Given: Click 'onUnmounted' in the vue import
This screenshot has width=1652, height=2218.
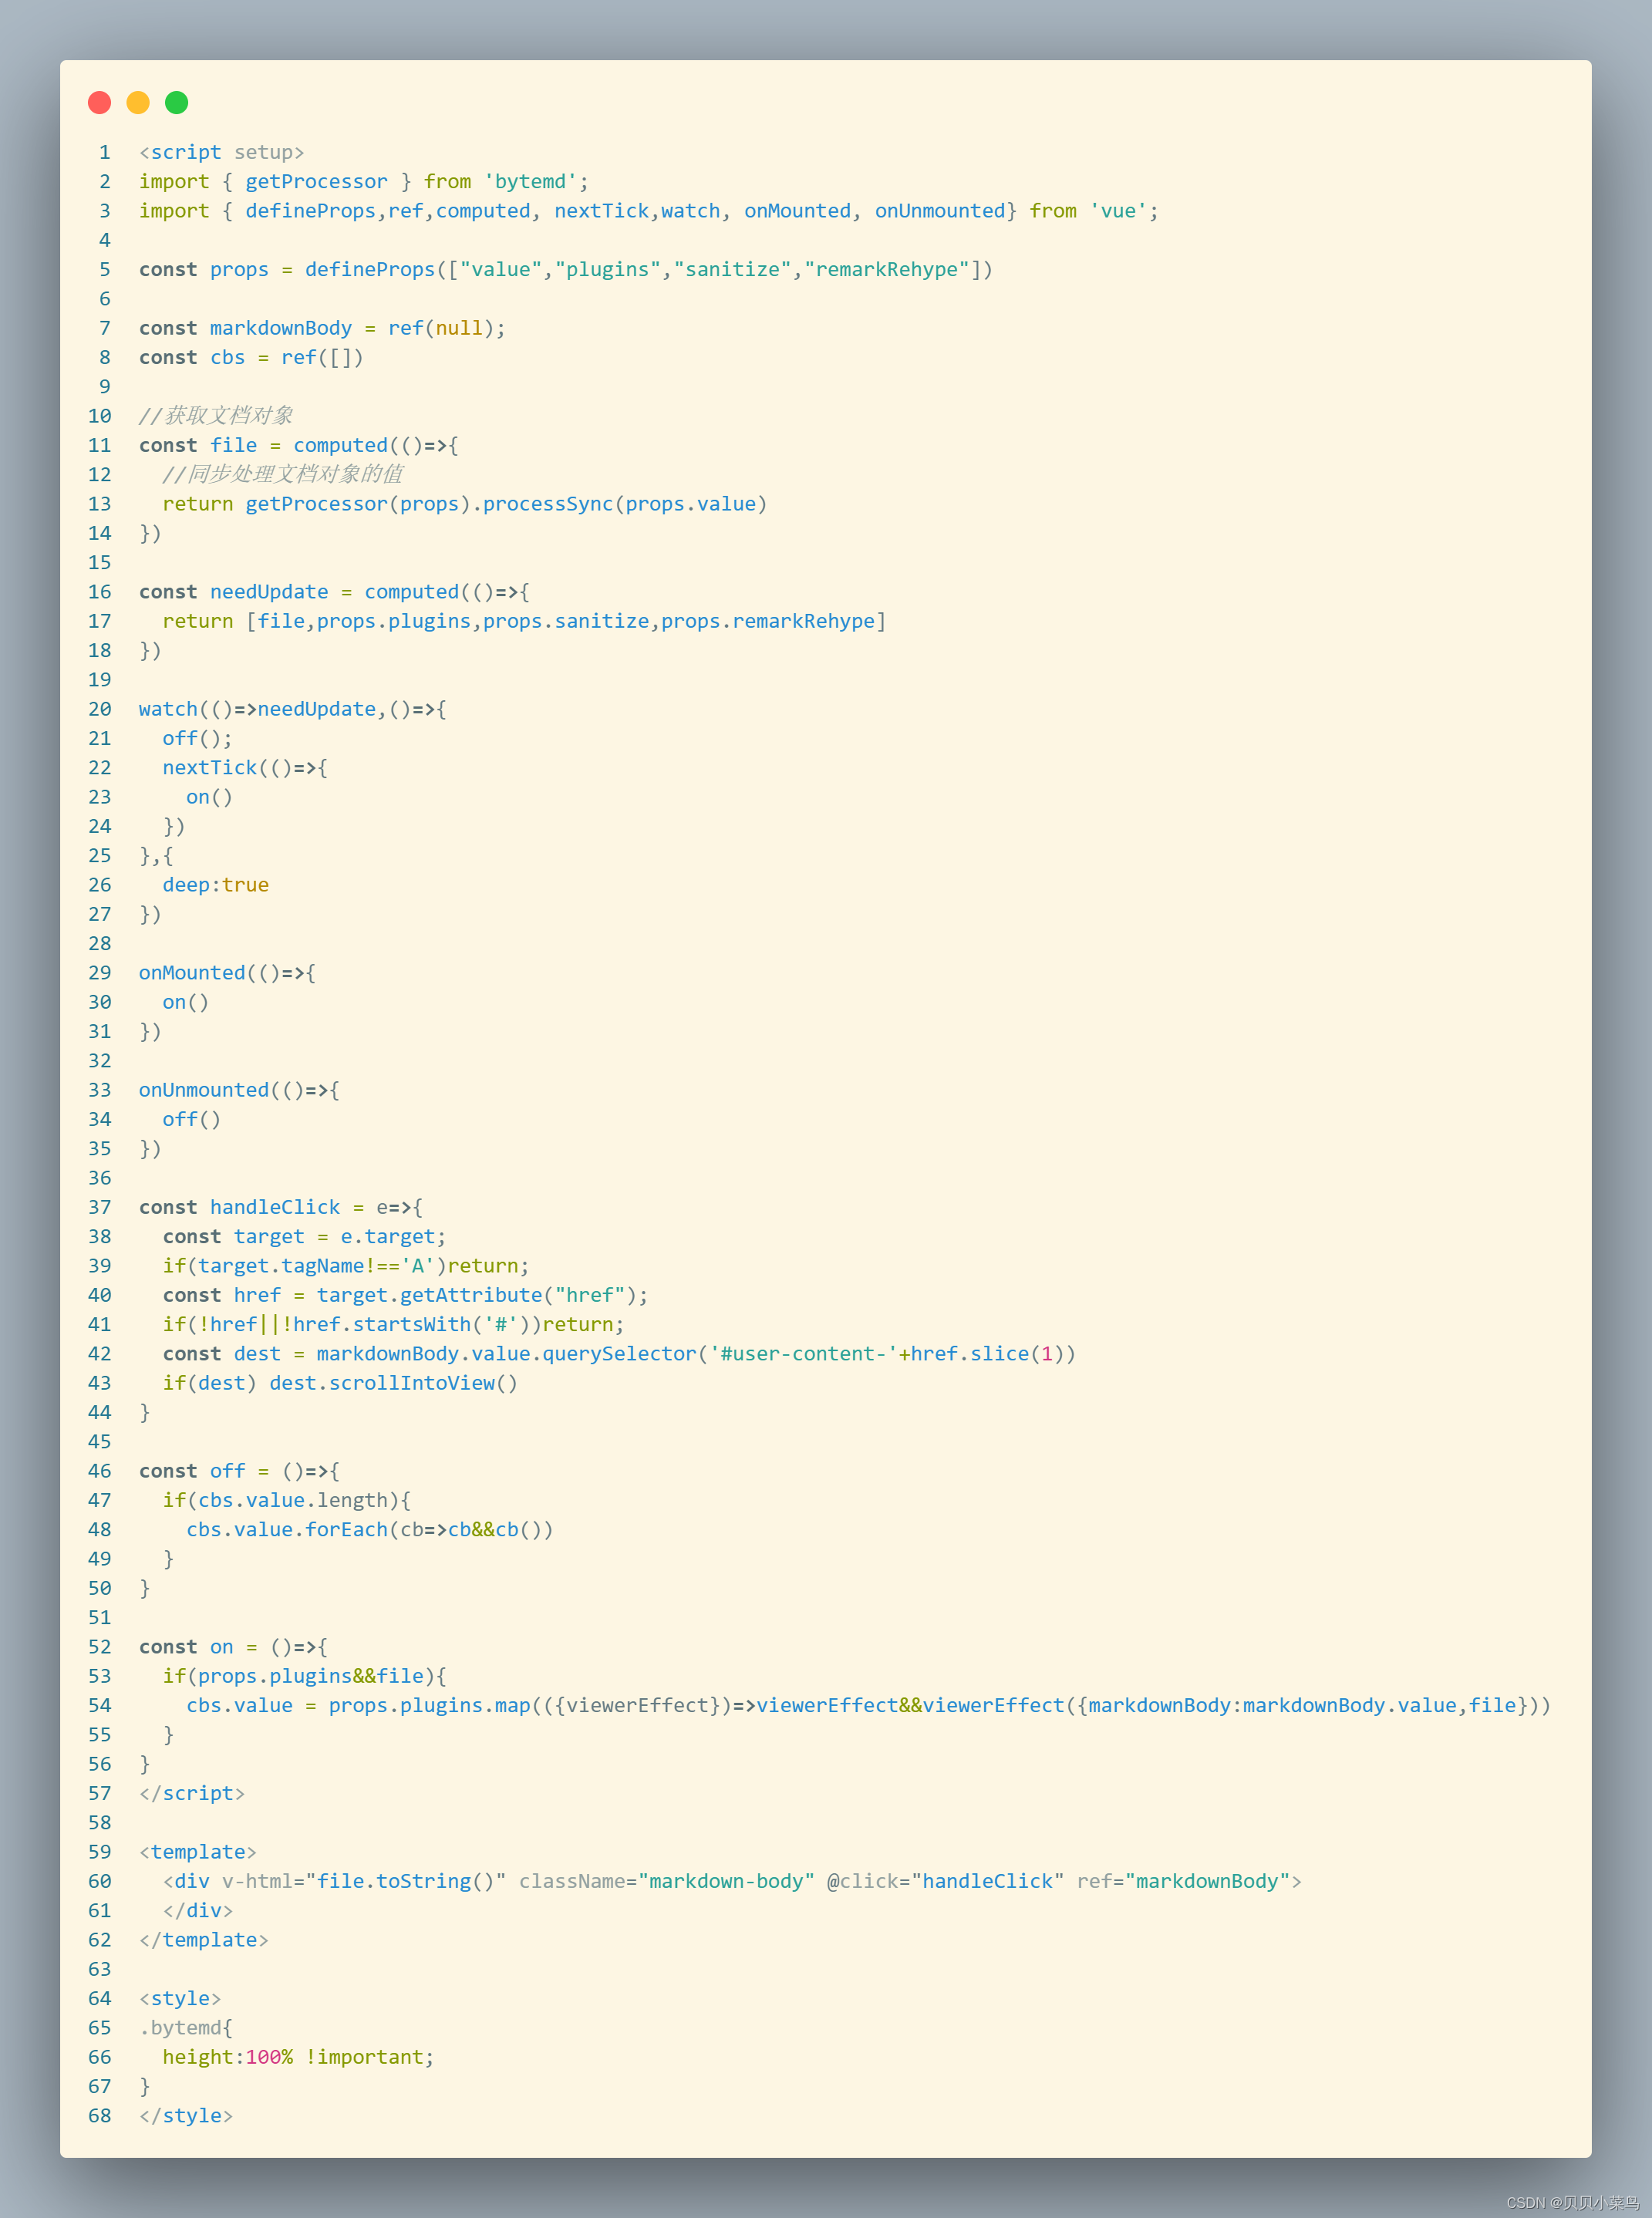Looking at the screenshot, I should [x=939, y=211].
